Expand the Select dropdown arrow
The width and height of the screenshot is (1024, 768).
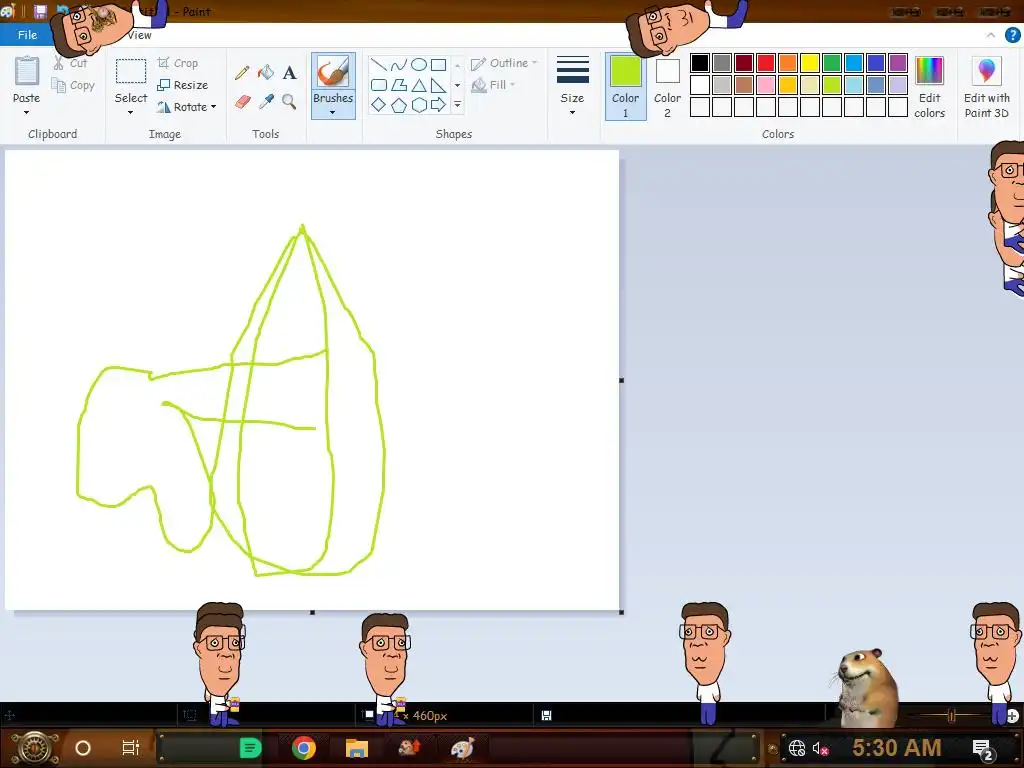131,113
